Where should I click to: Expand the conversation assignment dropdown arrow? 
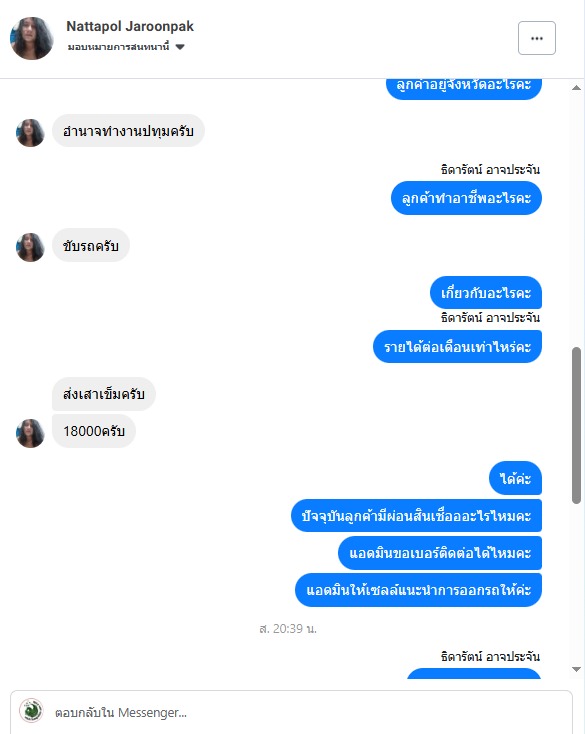pos(180,47)
